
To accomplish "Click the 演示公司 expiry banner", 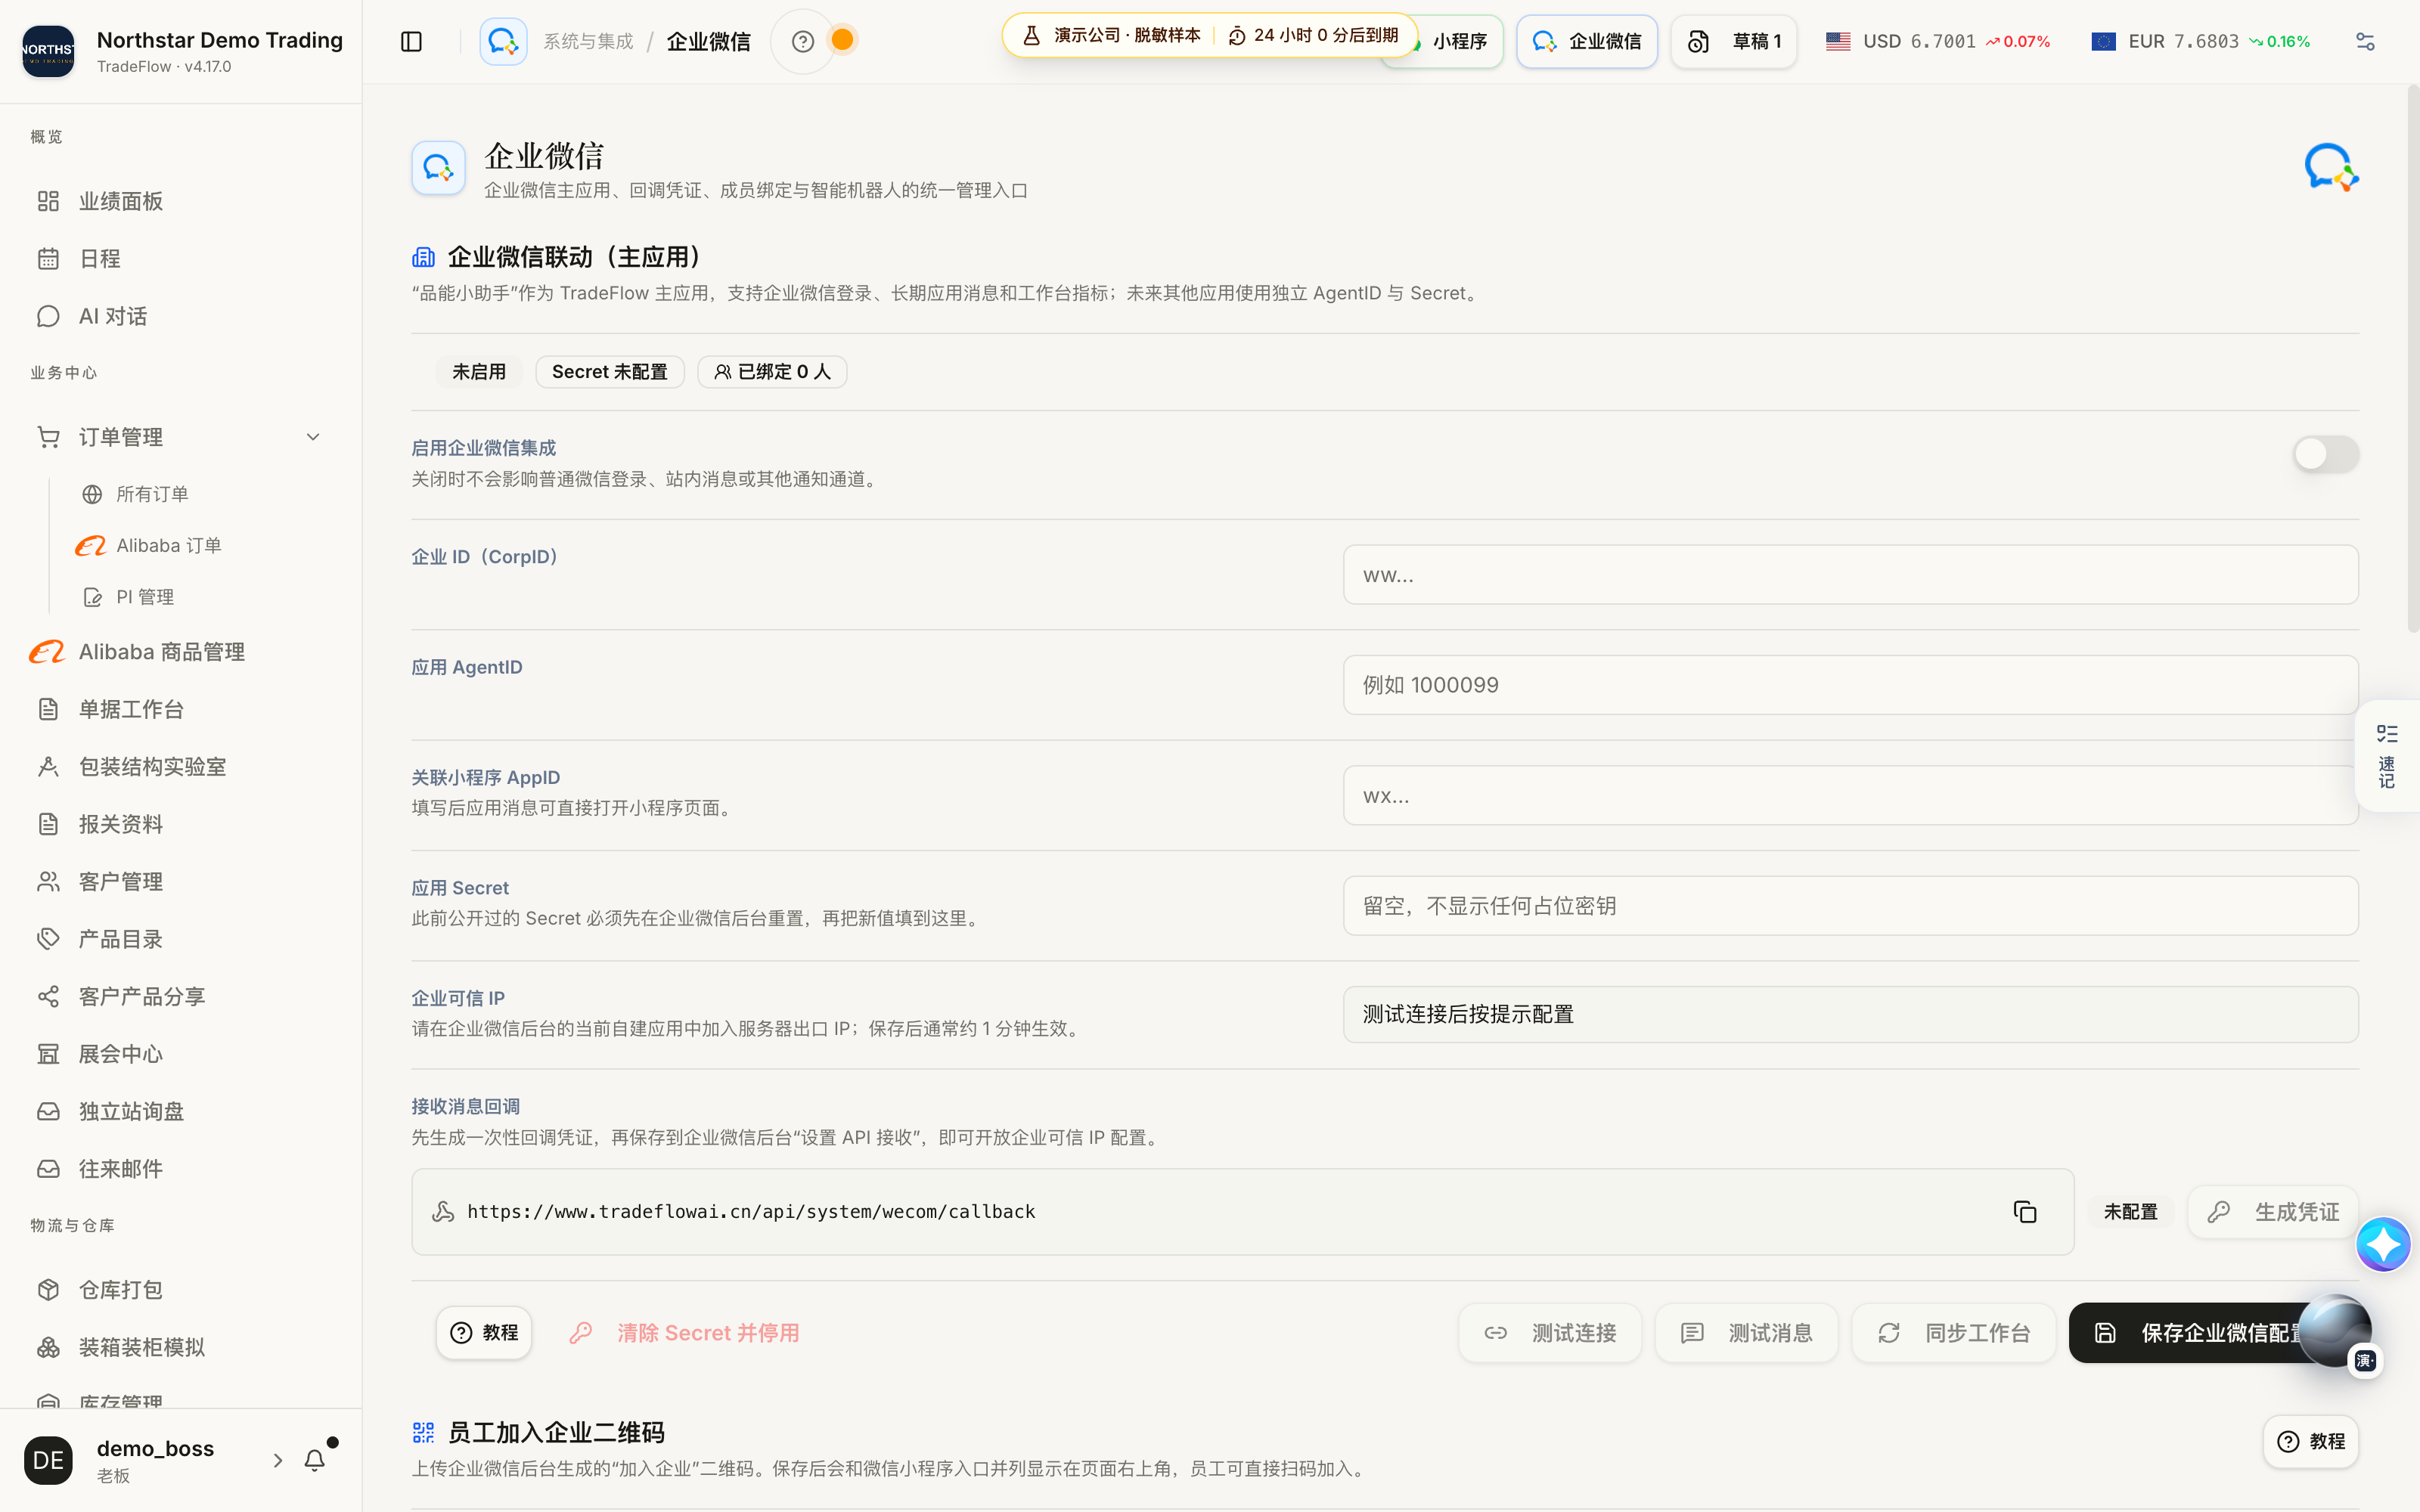I will pos(1210,35).
